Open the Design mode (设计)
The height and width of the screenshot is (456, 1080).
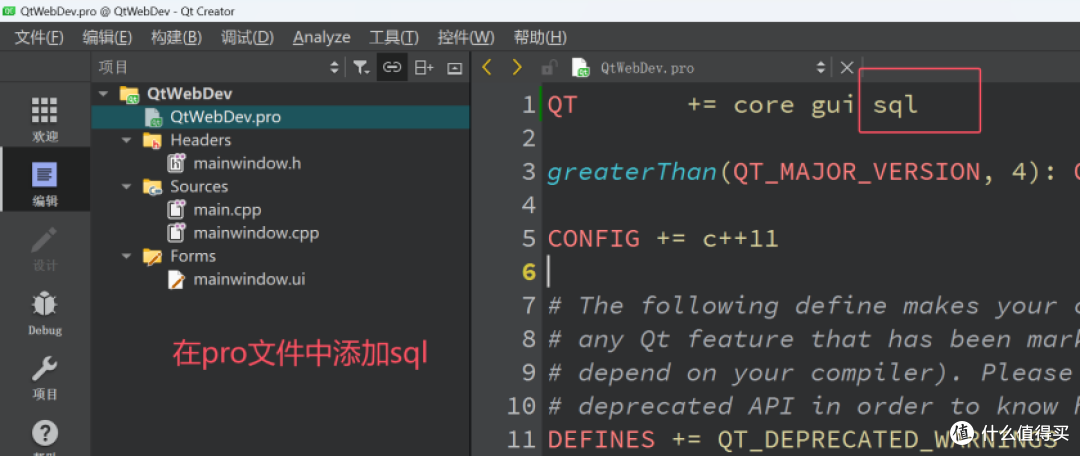[x=45, y=248]
